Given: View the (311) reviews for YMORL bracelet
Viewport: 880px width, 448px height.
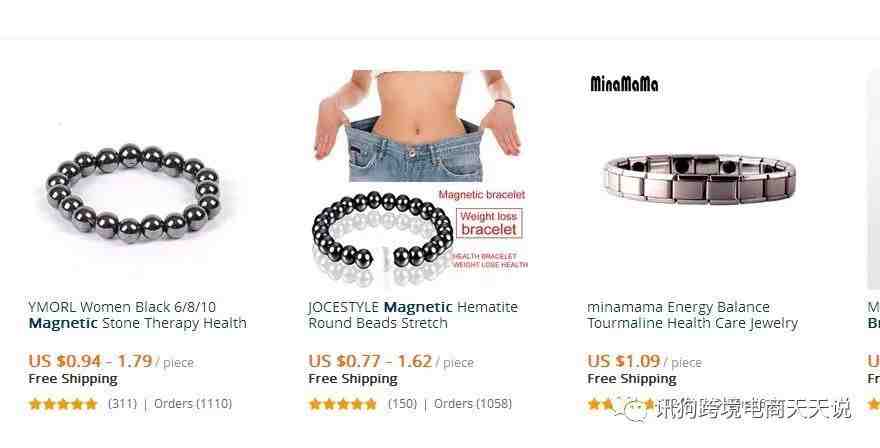Looking at the screenshot, I should point(122,404).
